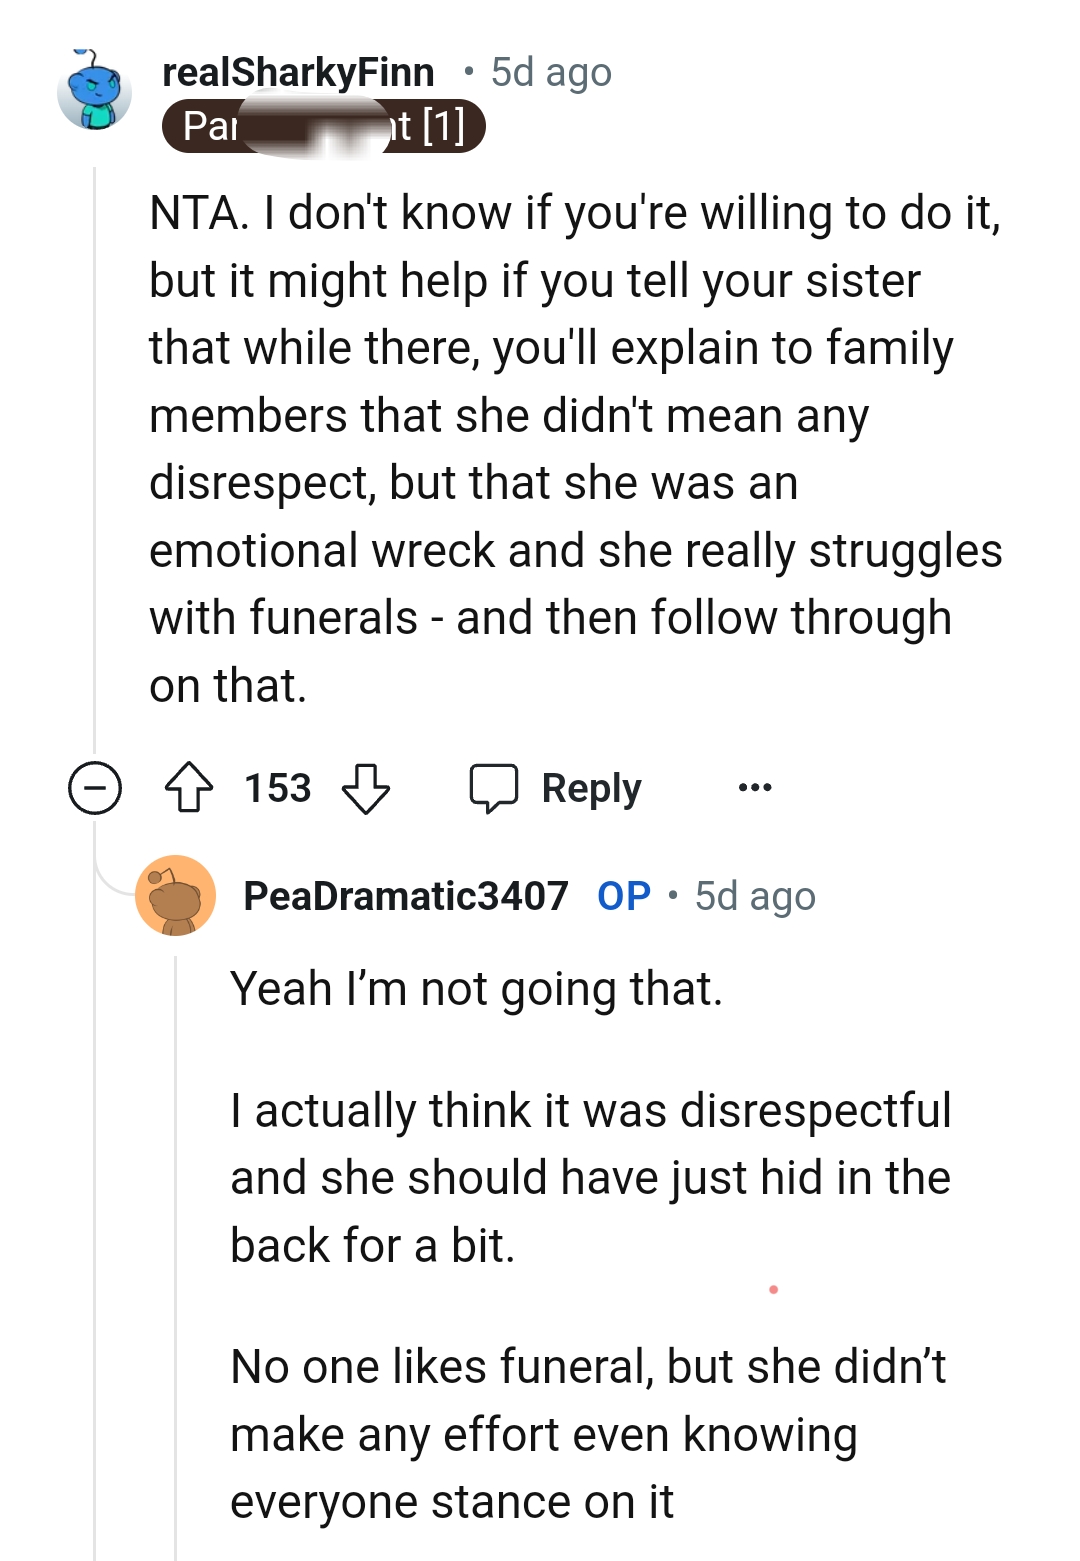
Task: Open the OP badge on PeaDramatic3407
Action: coord(625,897)
